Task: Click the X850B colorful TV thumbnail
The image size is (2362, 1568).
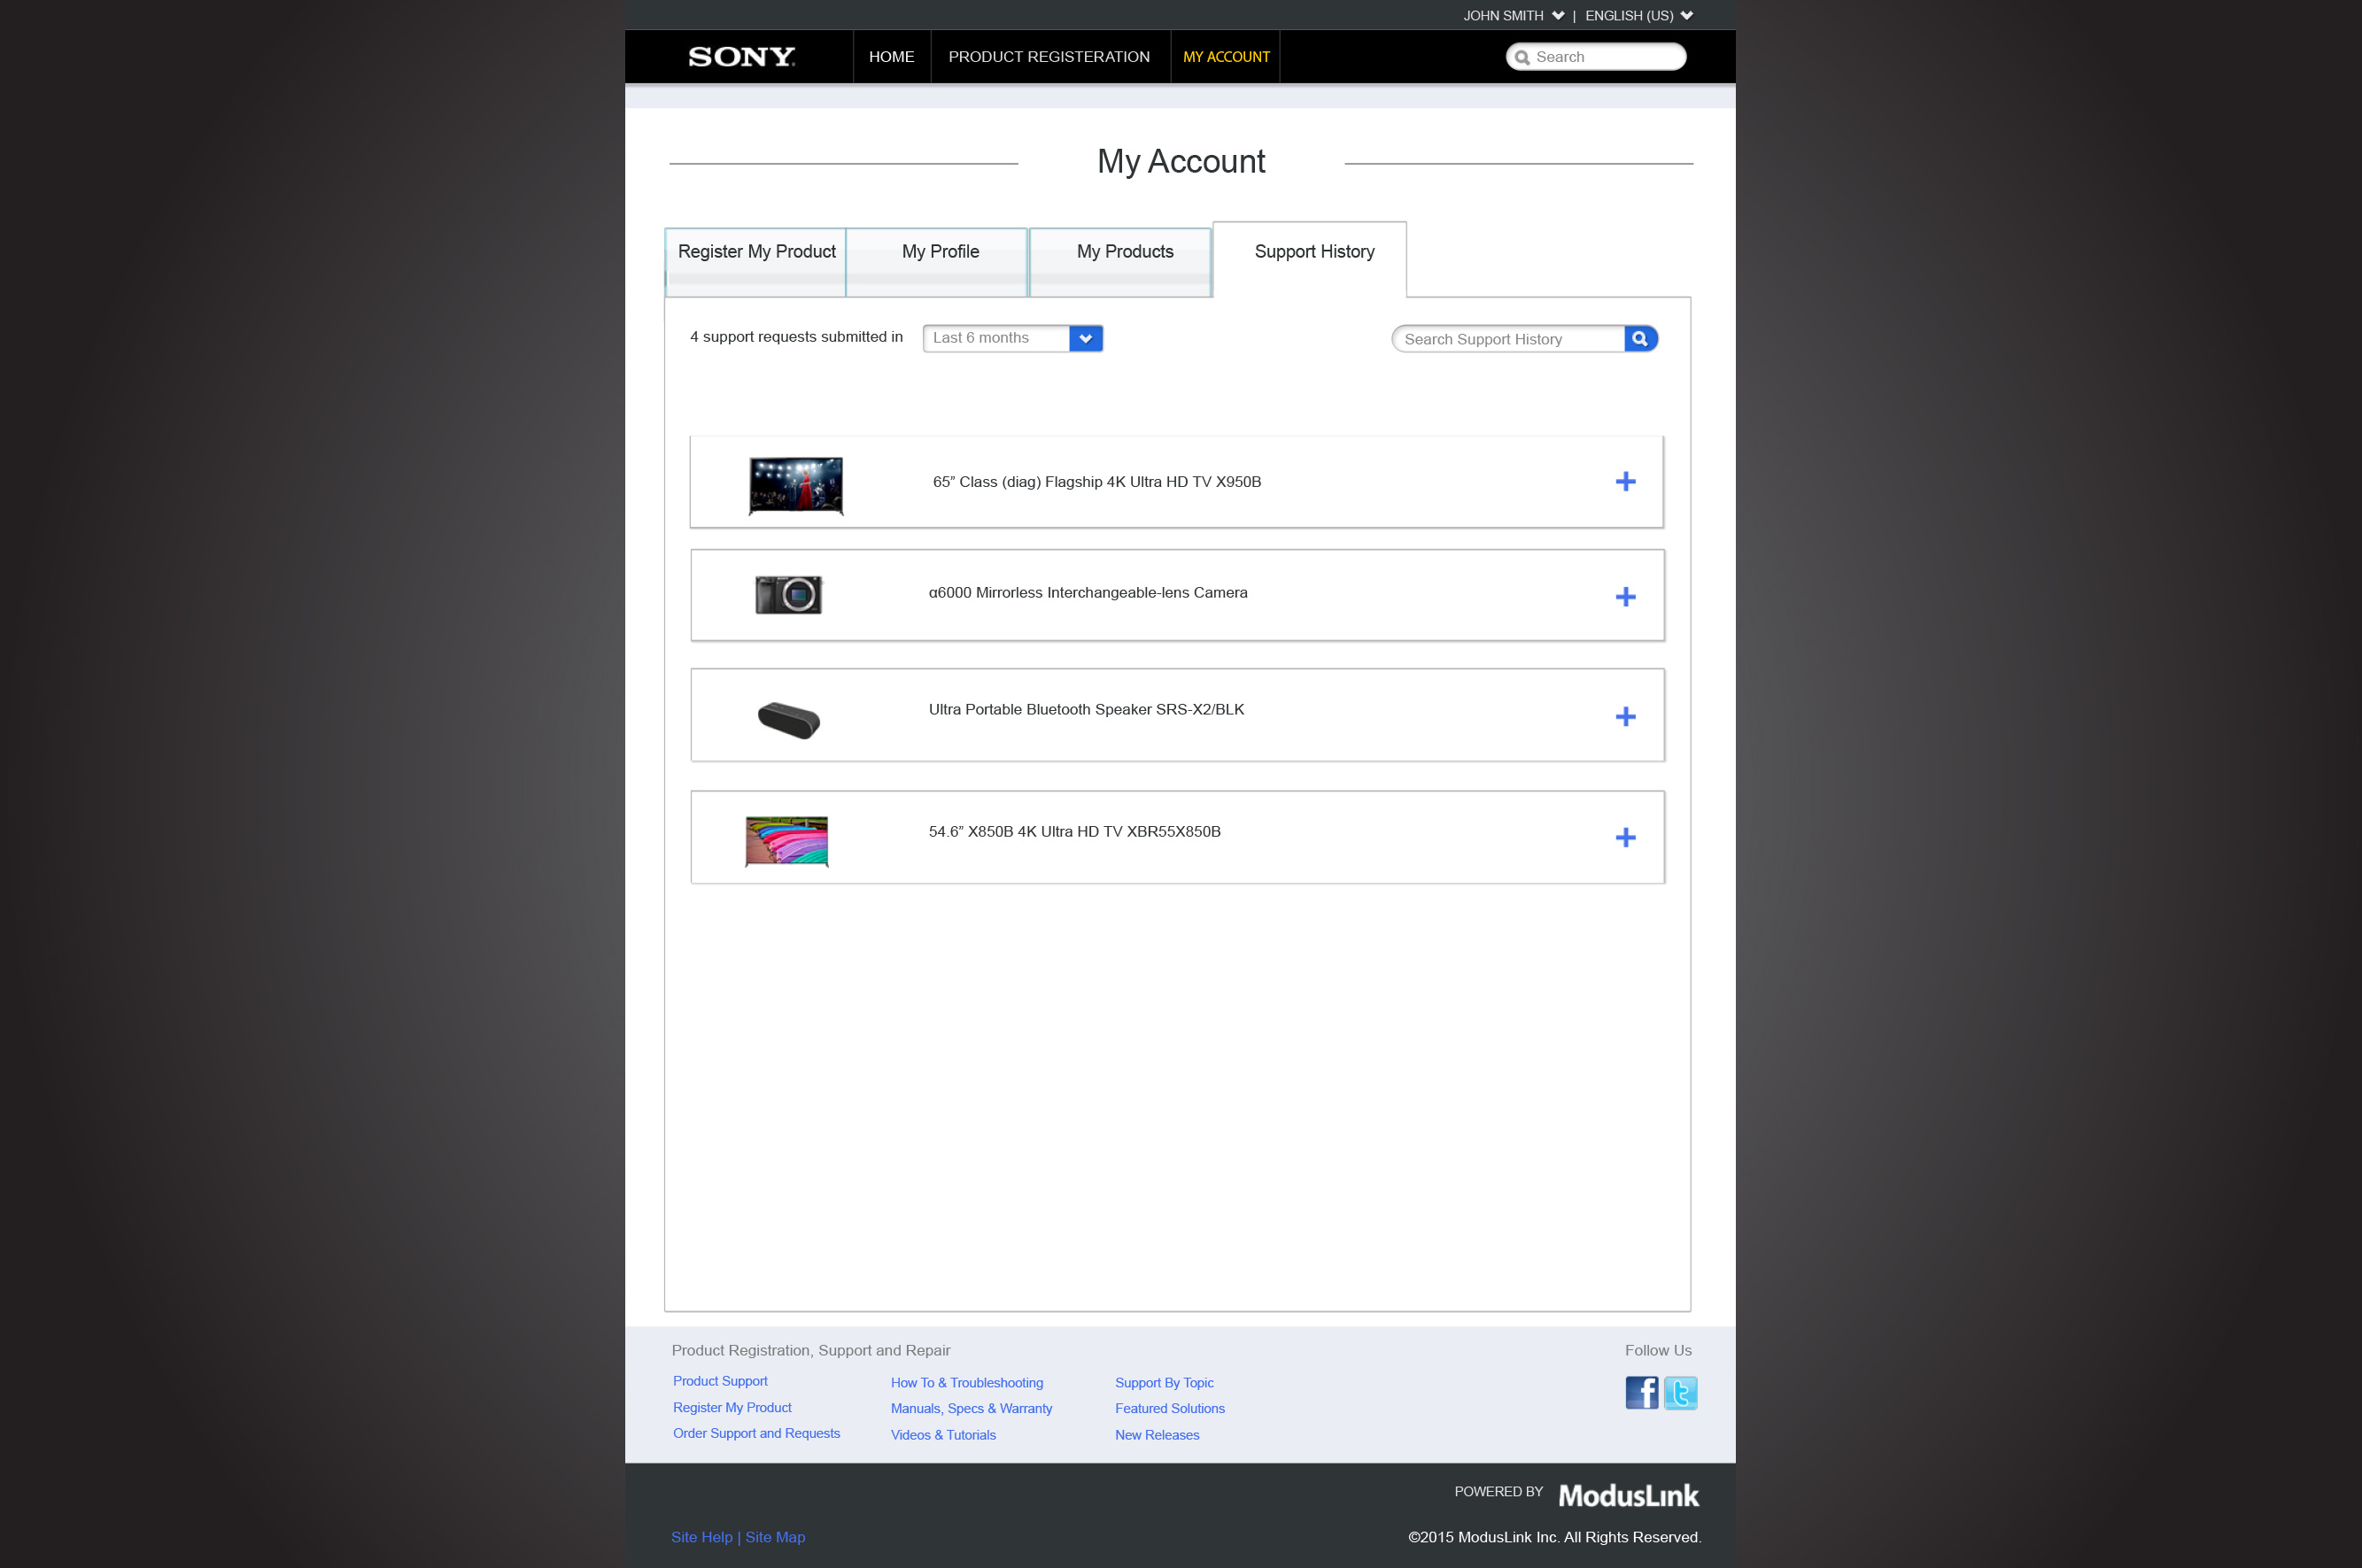Action: [787, 841]
